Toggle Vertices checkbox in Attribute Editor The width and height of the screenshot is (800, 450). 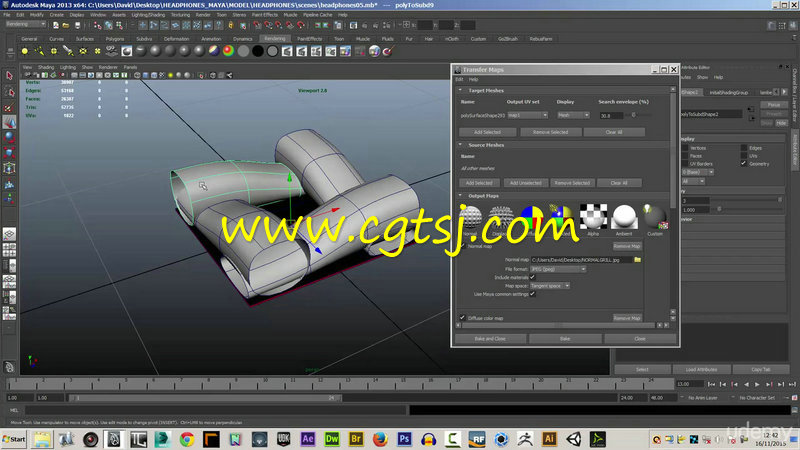[685, 148]
